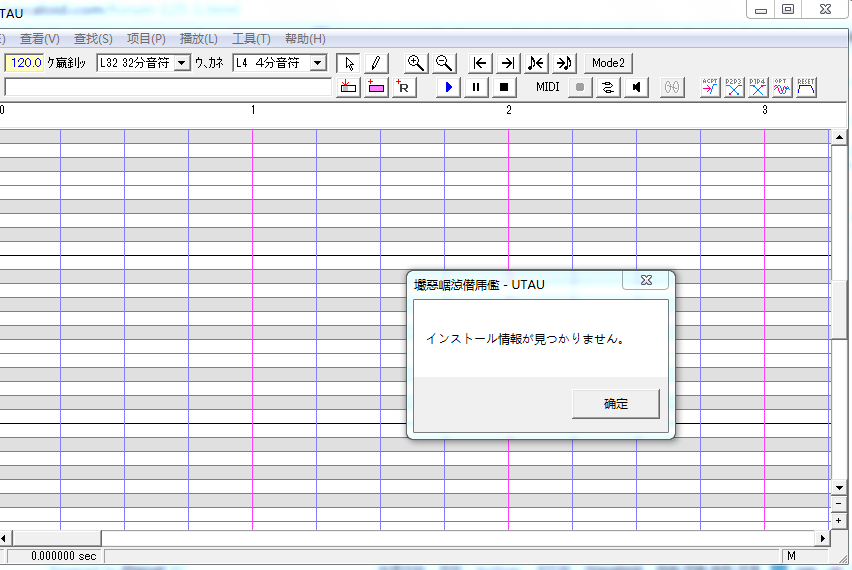Screen dimensions: 852x570
Task: Open the 工具(T) menu
Action: [252, 39]
